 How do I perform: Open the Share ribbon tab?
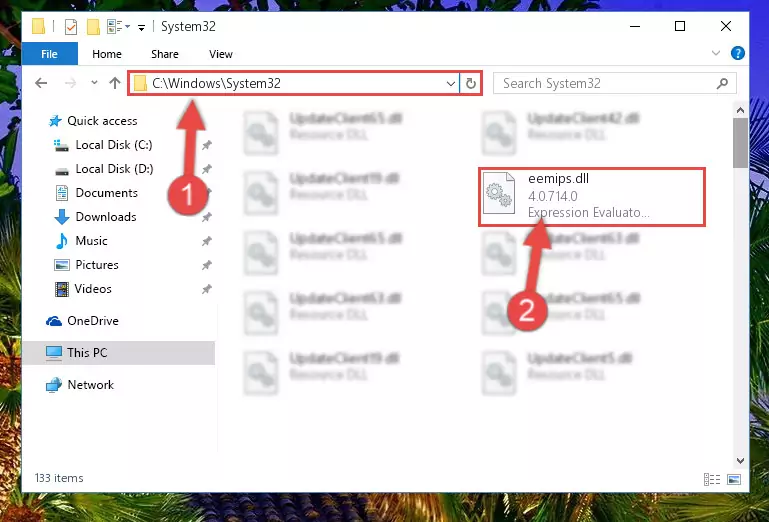click(165, 54)
